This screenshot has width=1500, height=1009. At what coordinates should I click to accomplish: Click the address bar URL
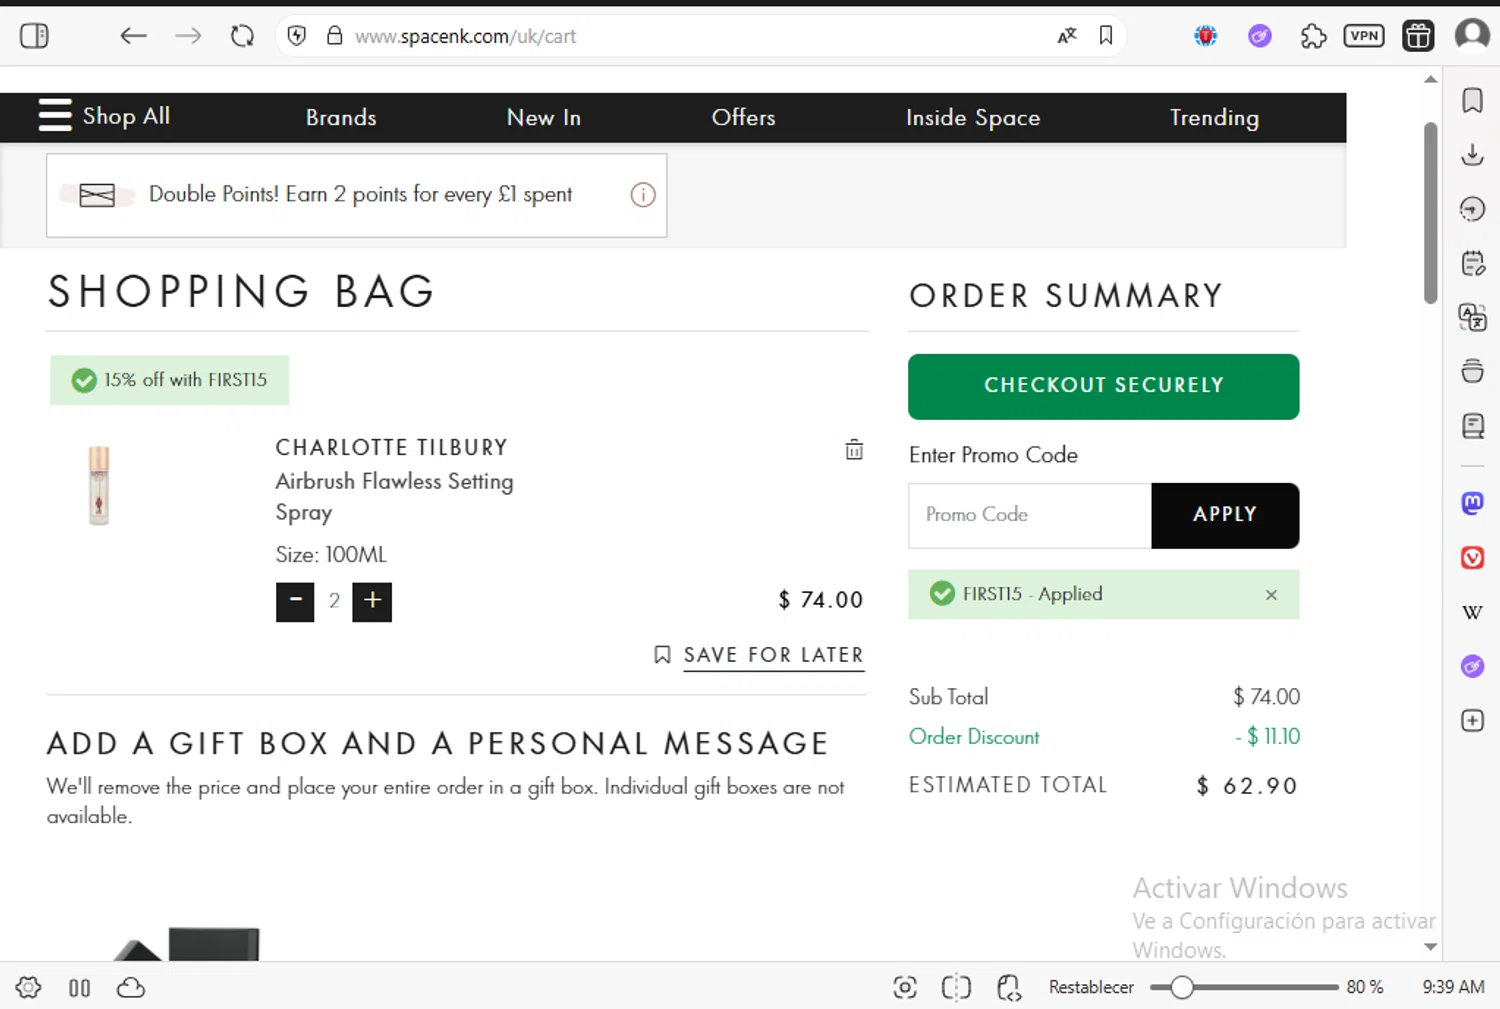coord(465,36)
